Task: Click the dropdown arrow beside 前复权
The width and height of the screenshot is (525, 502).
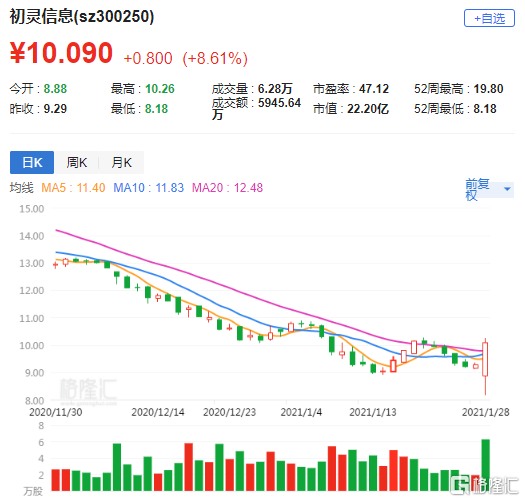Action: 507,189
